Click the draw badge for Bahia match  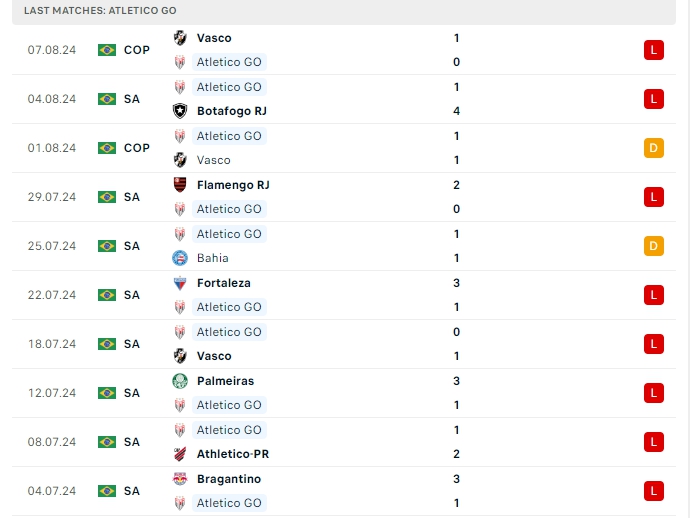click(654, 246)
